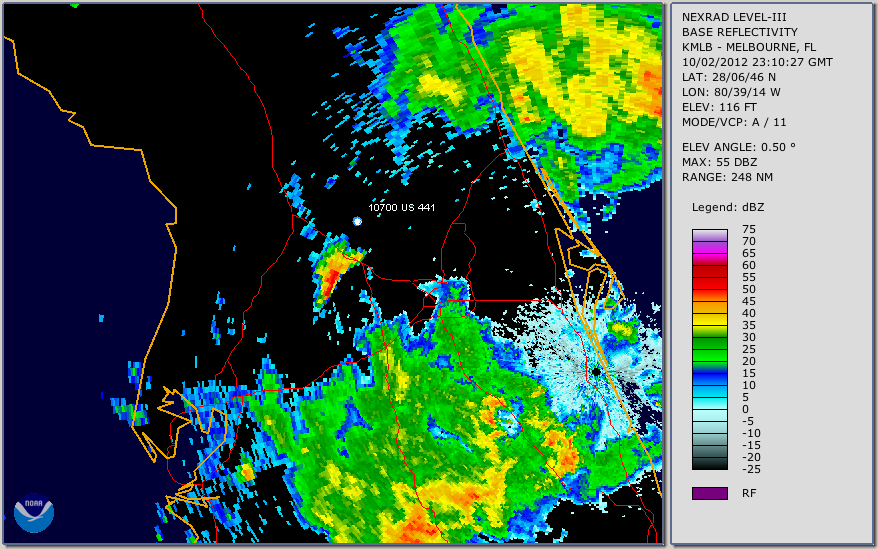Click 'NEXRAD LEVEL-III' header text
The width and height of the screenshot is (878, 549).
pyautogui.click(x=734, y=17)
